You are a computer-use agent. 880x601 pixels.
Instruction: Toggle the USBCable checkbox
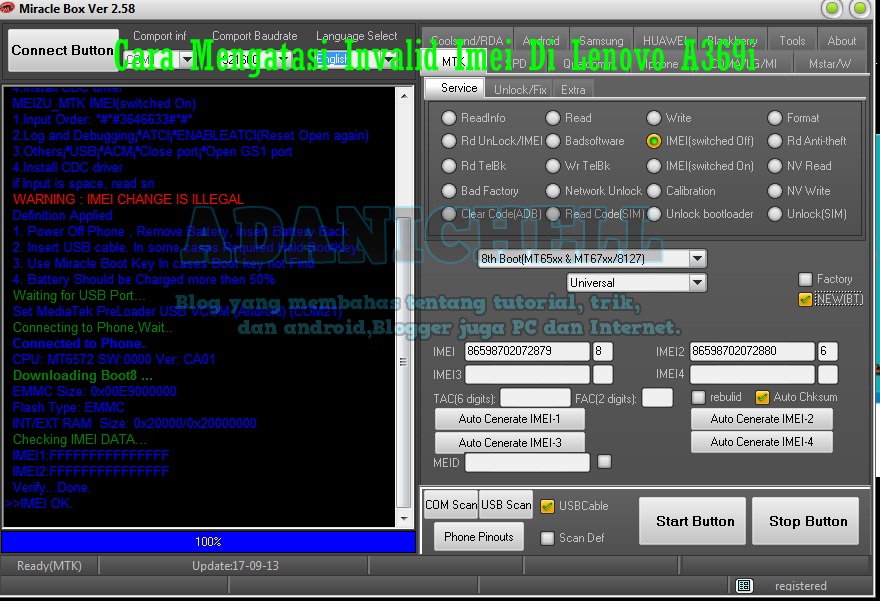[x=547, y=506]
